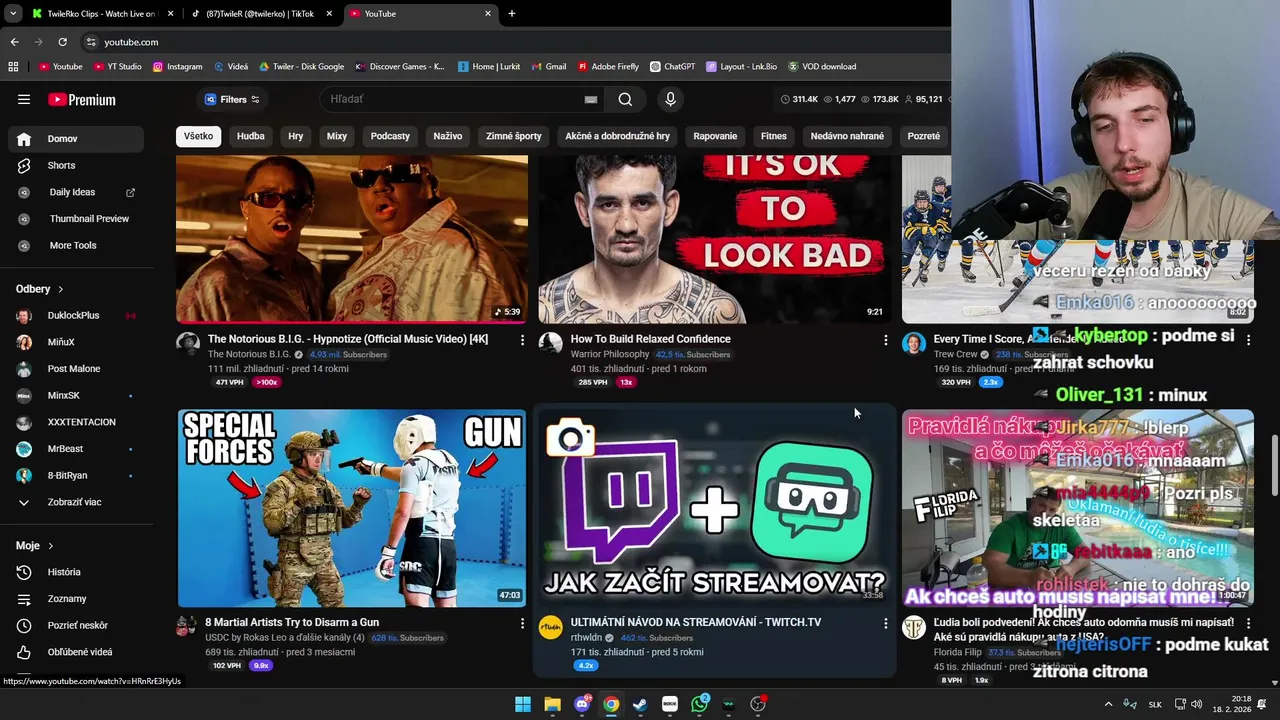Screen dimensions: 1280x720
Task: Select the Akčné a dobrodružné hry chip
Action: [617, 136]
